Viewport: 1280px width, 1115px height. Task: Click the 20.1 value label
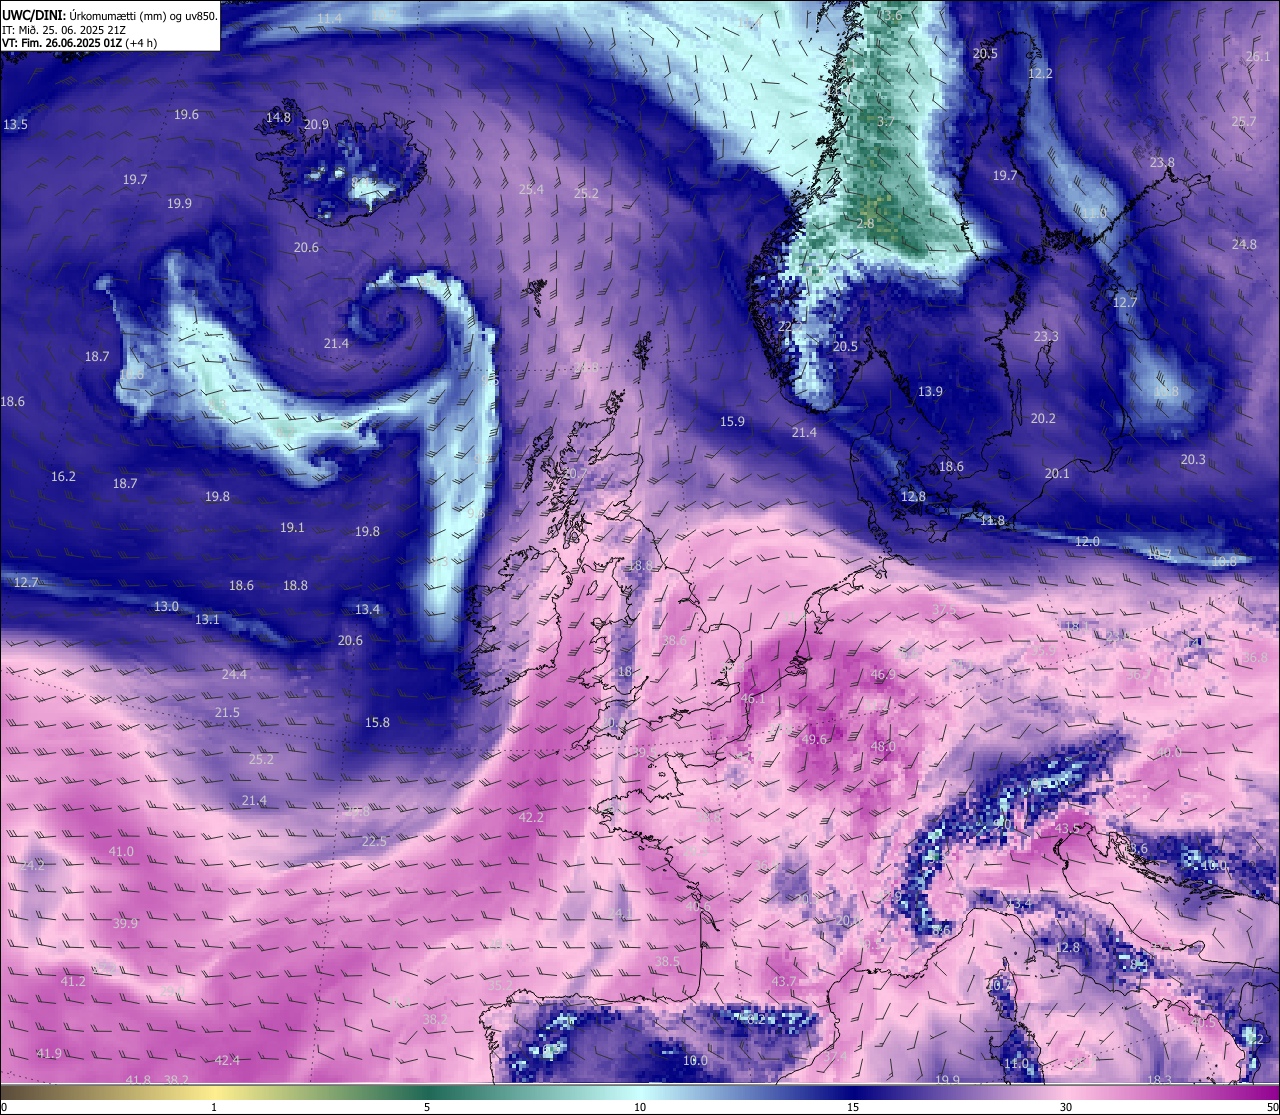point(1057,474)
